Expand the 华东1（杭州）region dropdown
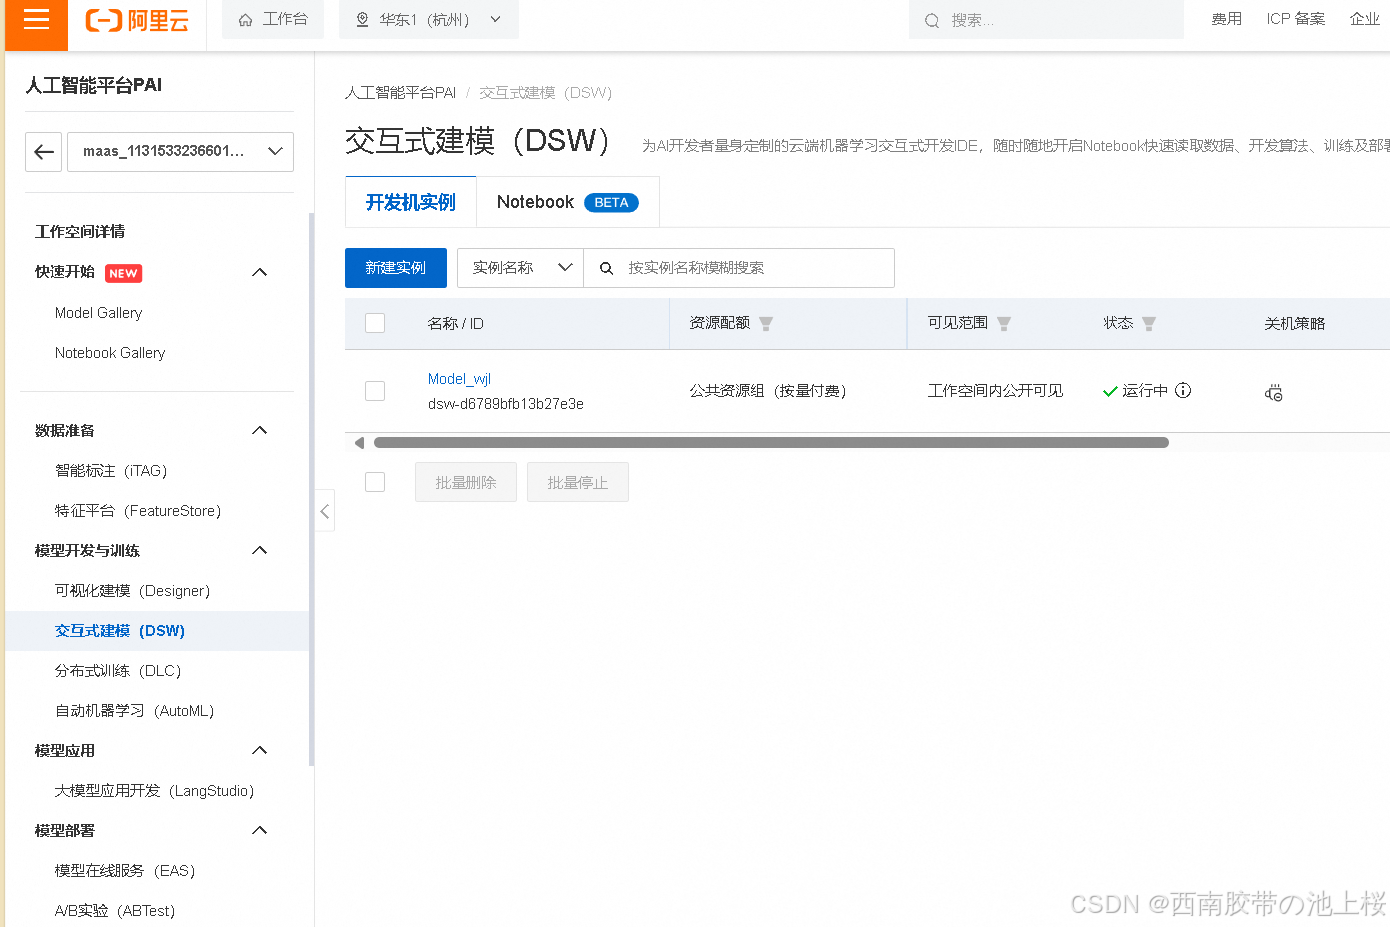Viewport: 1390px width, 927px height. pos(494,19)
